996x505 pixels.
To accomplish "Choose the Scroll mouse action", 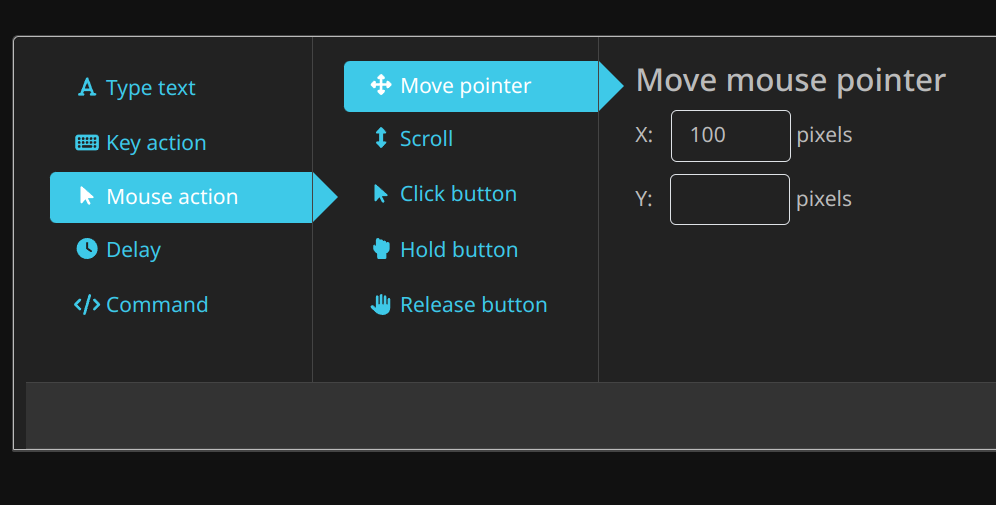I will click(x=426, y=139).
